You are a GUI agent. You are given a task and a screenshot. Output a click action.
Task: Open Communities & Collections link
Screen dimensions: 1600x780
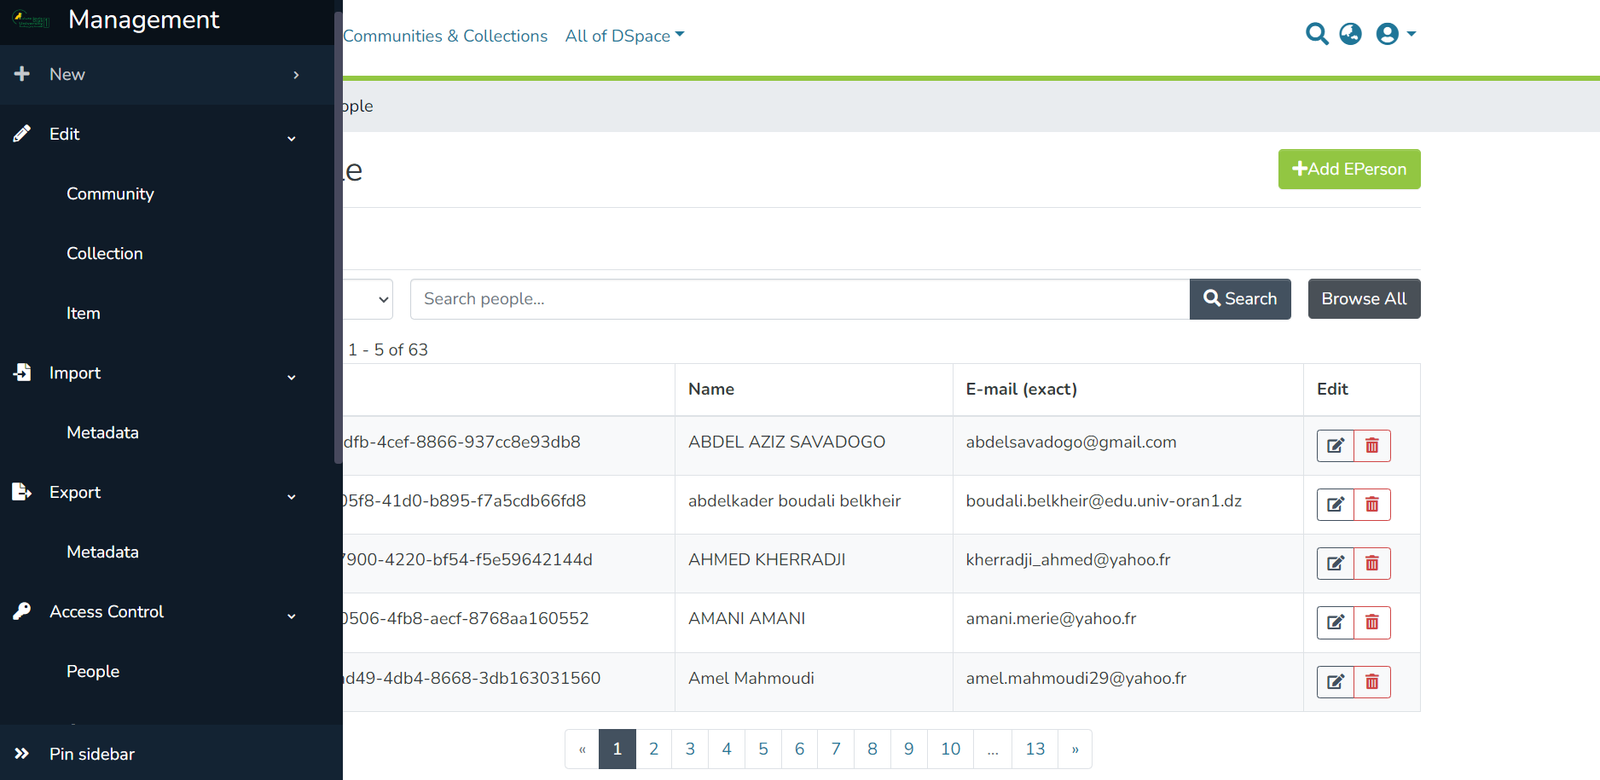[445, 36]
